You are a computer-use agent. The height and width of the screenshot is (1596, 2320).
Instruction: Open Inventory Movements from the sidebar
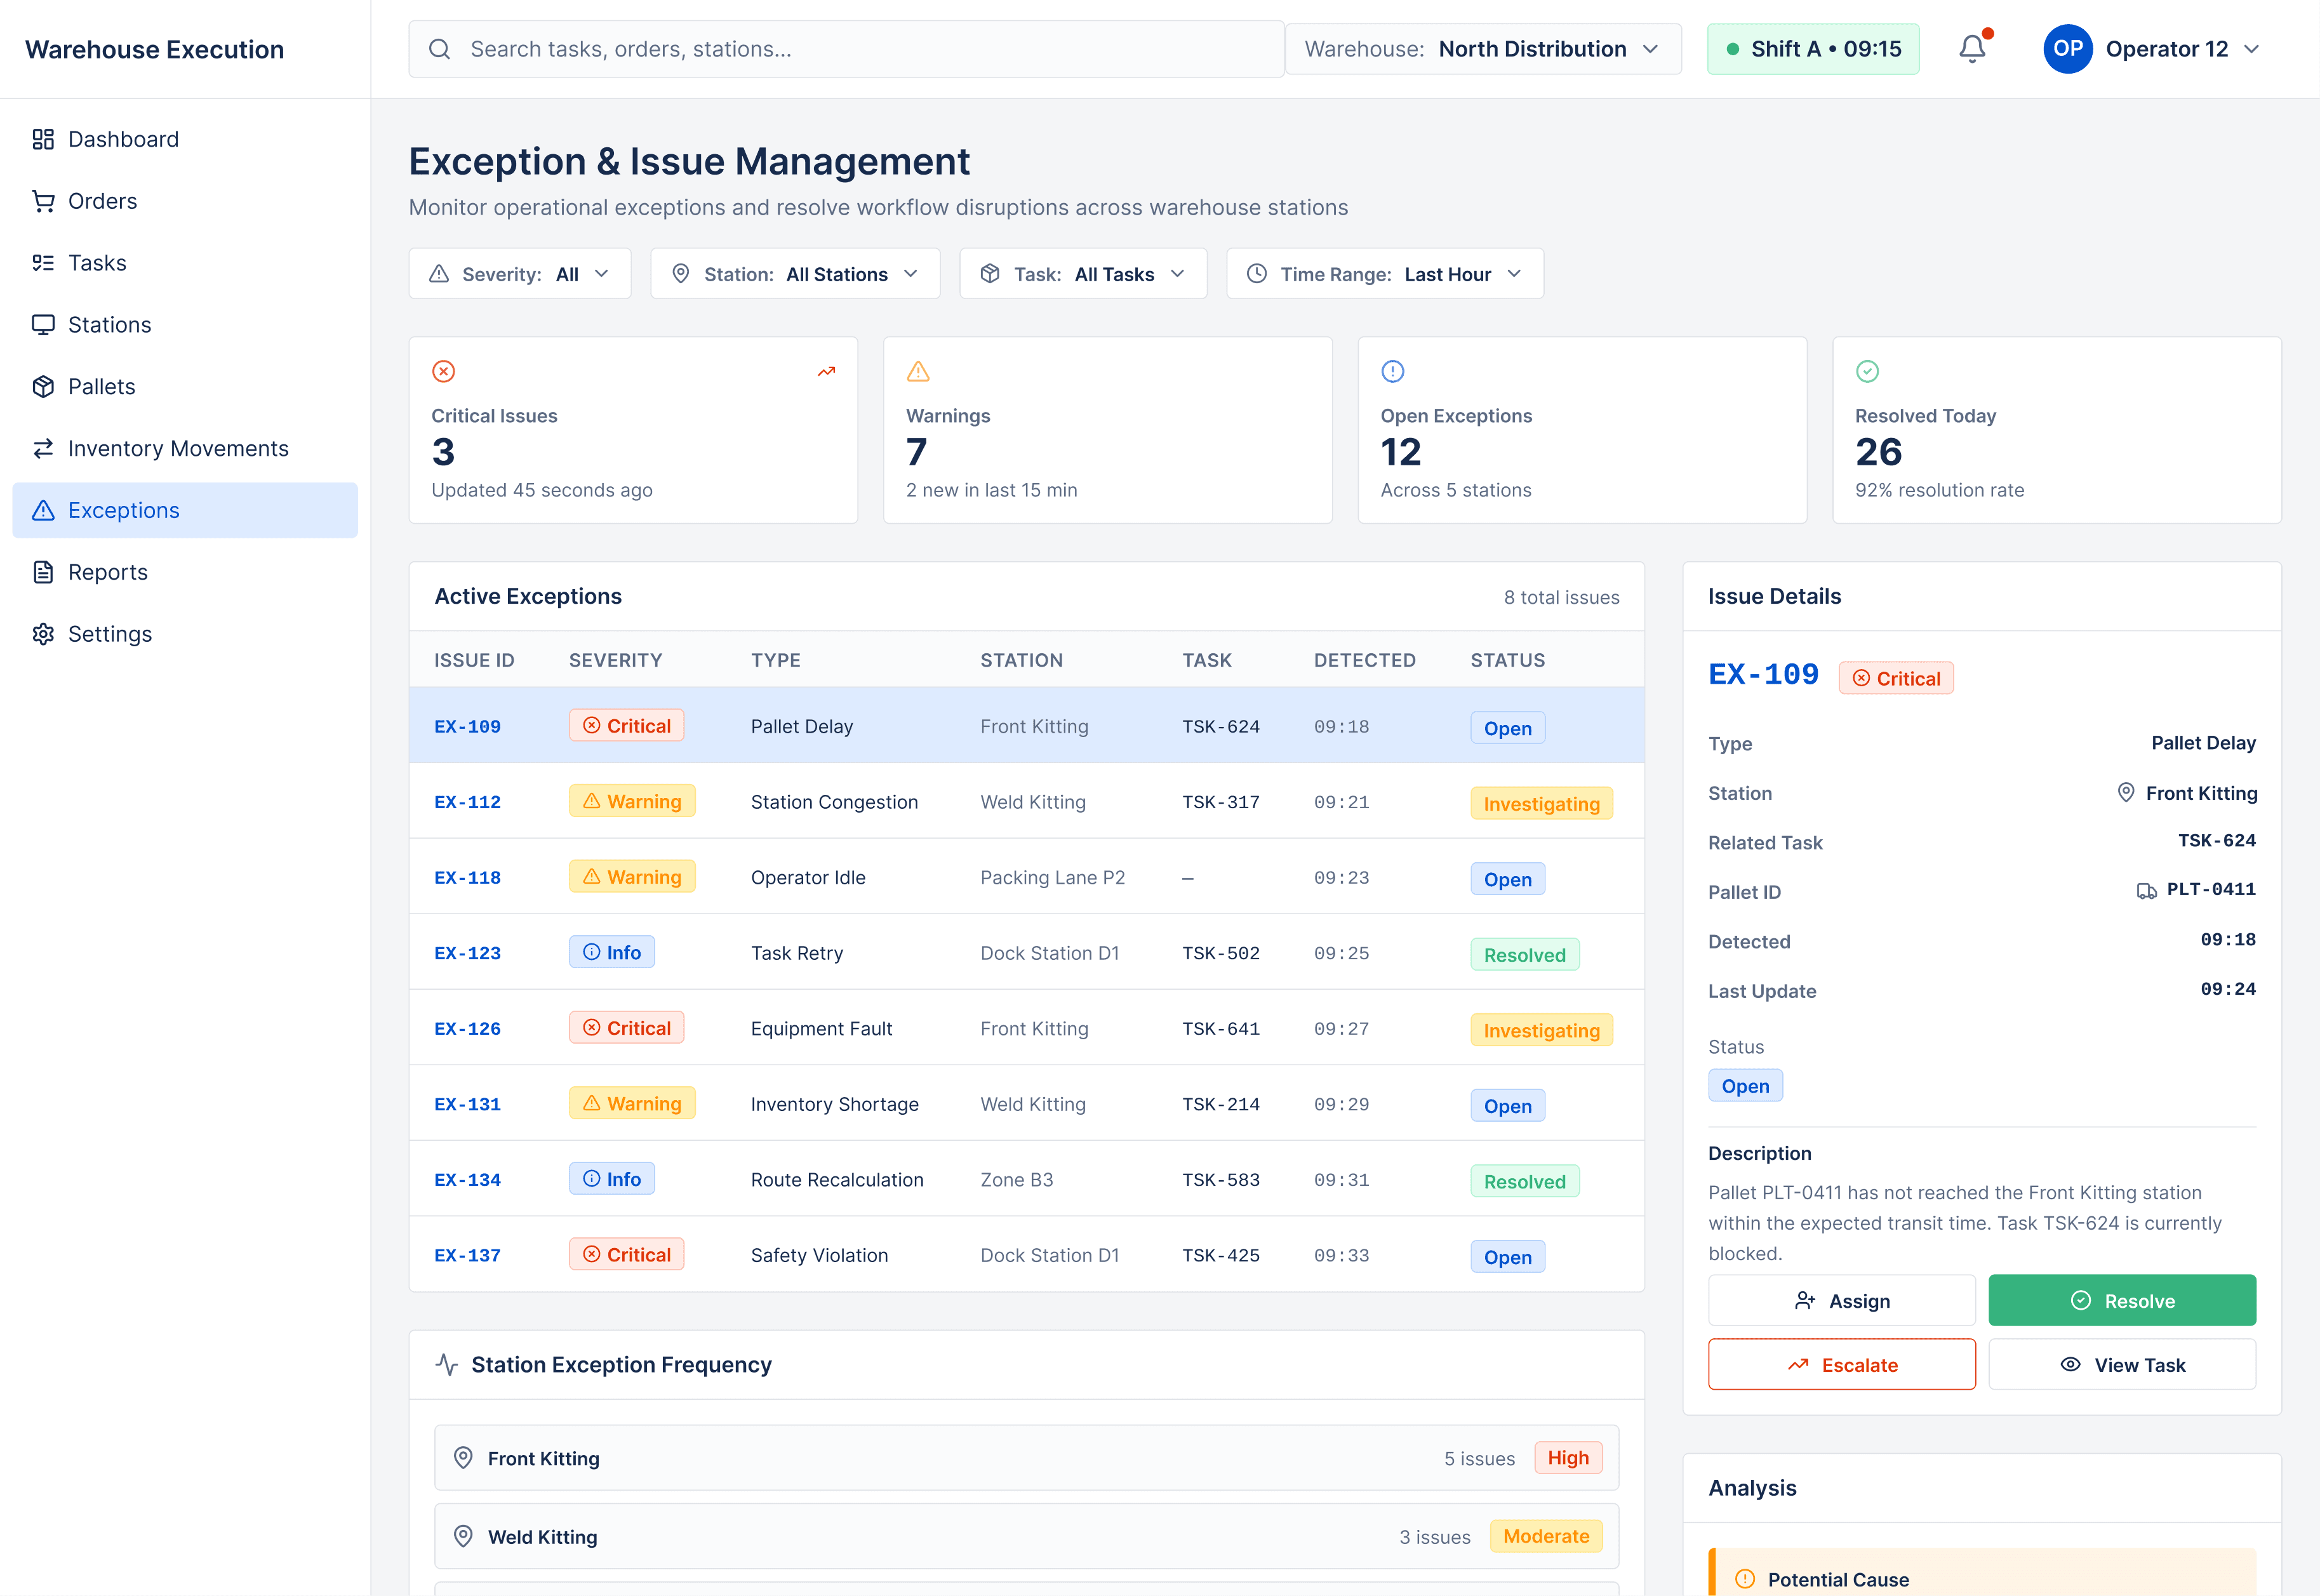click(178, 448)
